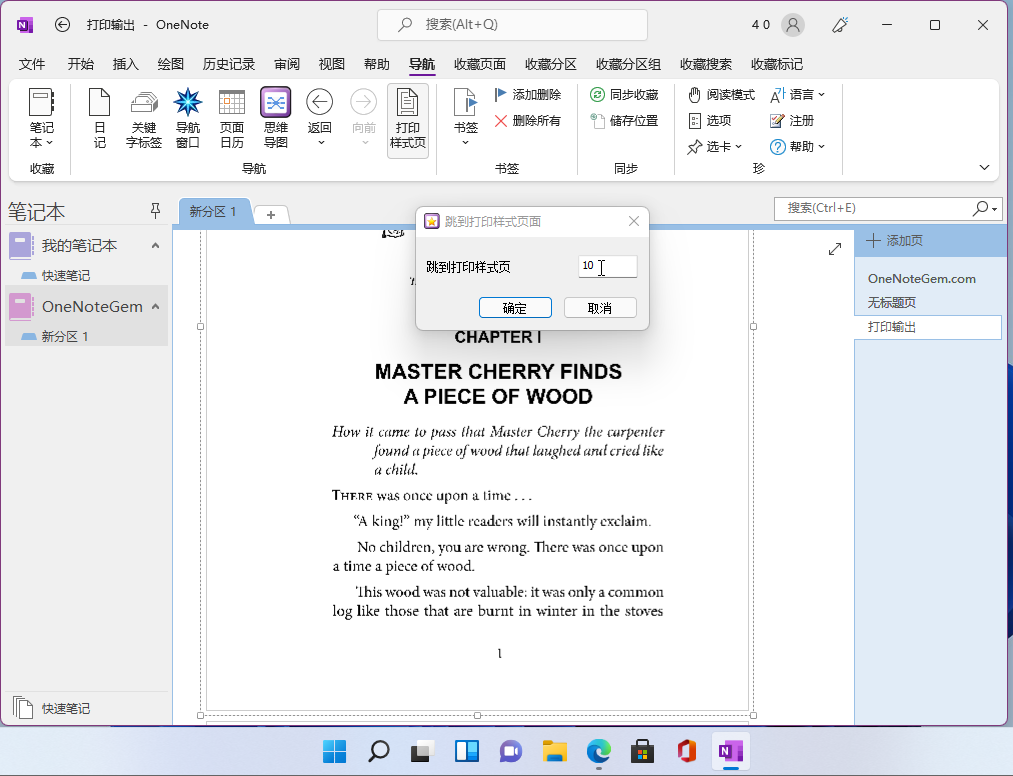This screenshot has width=1013, height=776.
Task: Click 储存位置 storage location
Action: click(x=624, y=121)
